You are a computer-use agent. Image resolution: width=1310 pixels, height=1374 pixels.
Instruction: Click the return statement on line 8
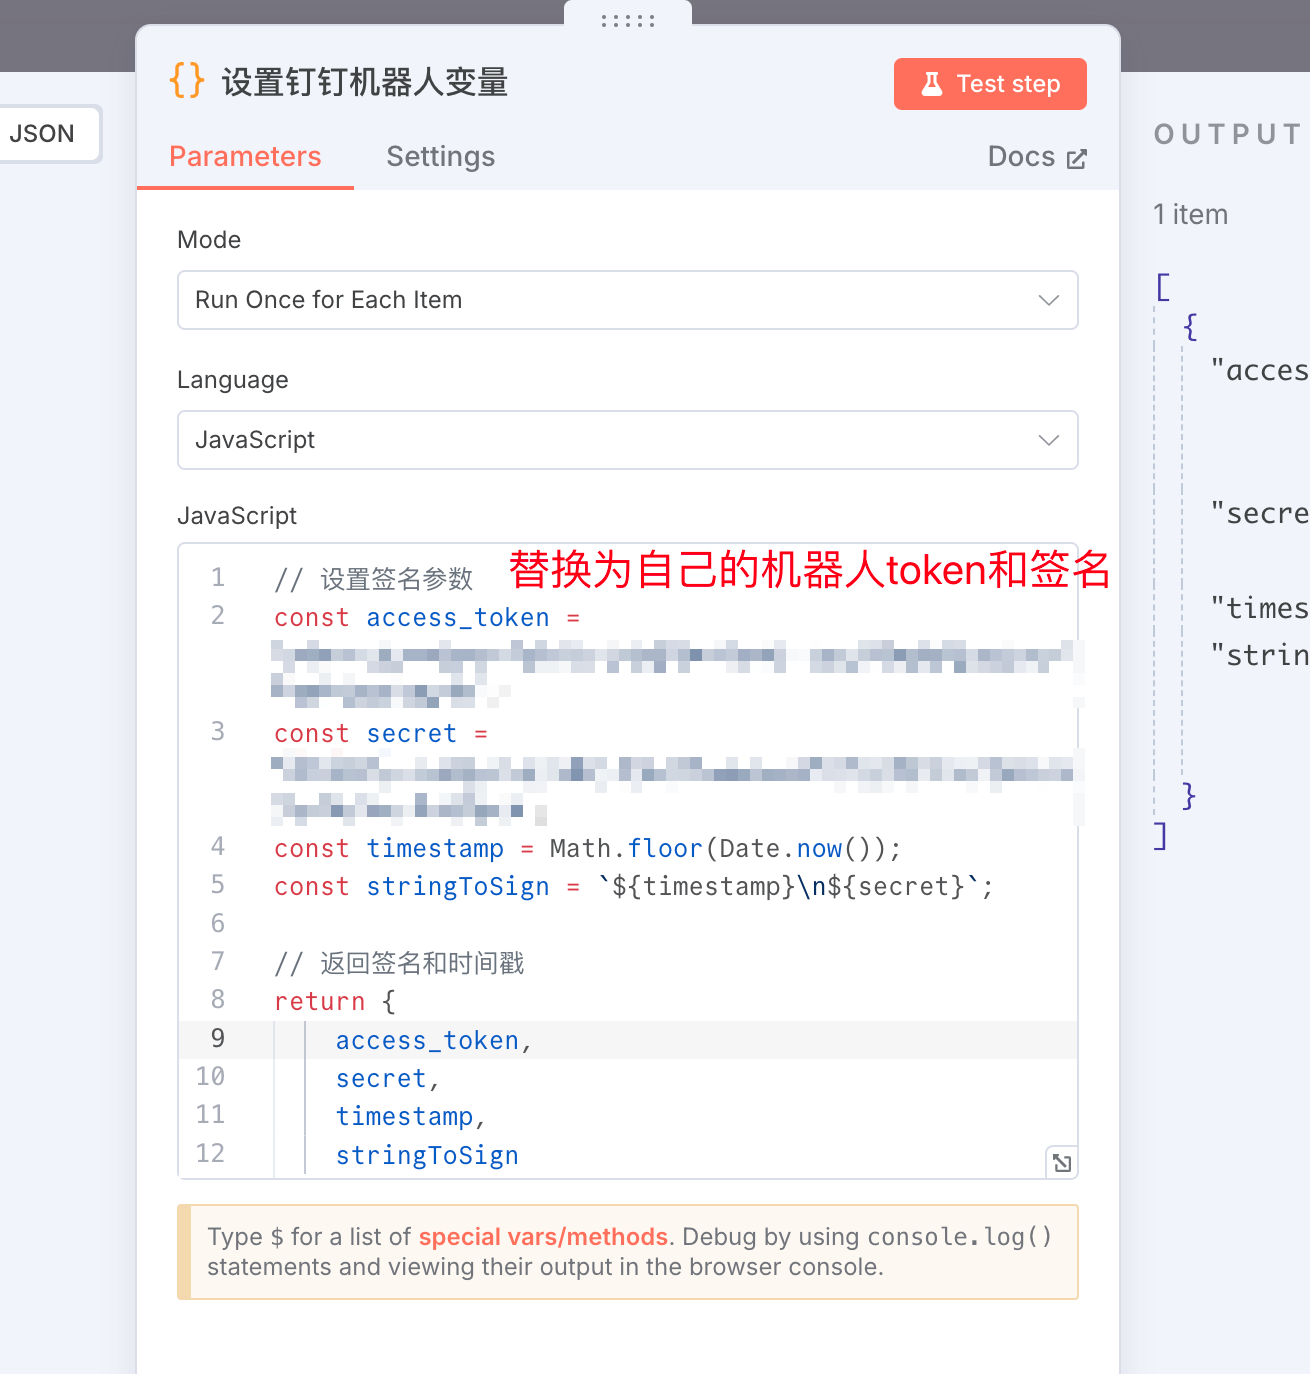tap(335, 1002)
